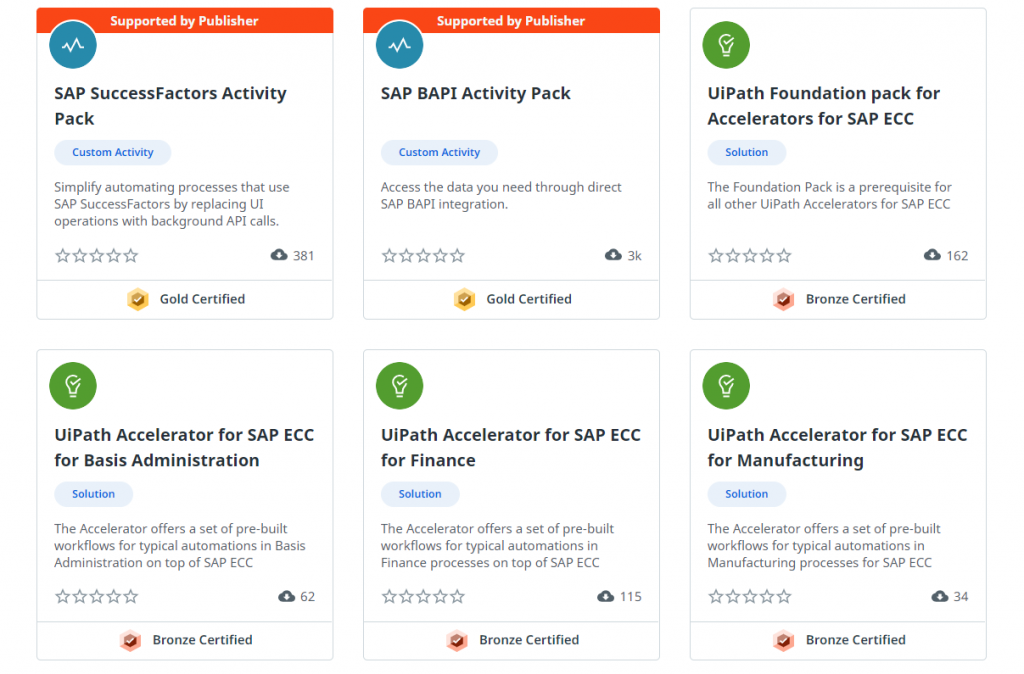Click the green lightbulb icon on the Foundation pack card
Image resolution: width=1024 pixels, height=674 pixels.
pos(726,44)
